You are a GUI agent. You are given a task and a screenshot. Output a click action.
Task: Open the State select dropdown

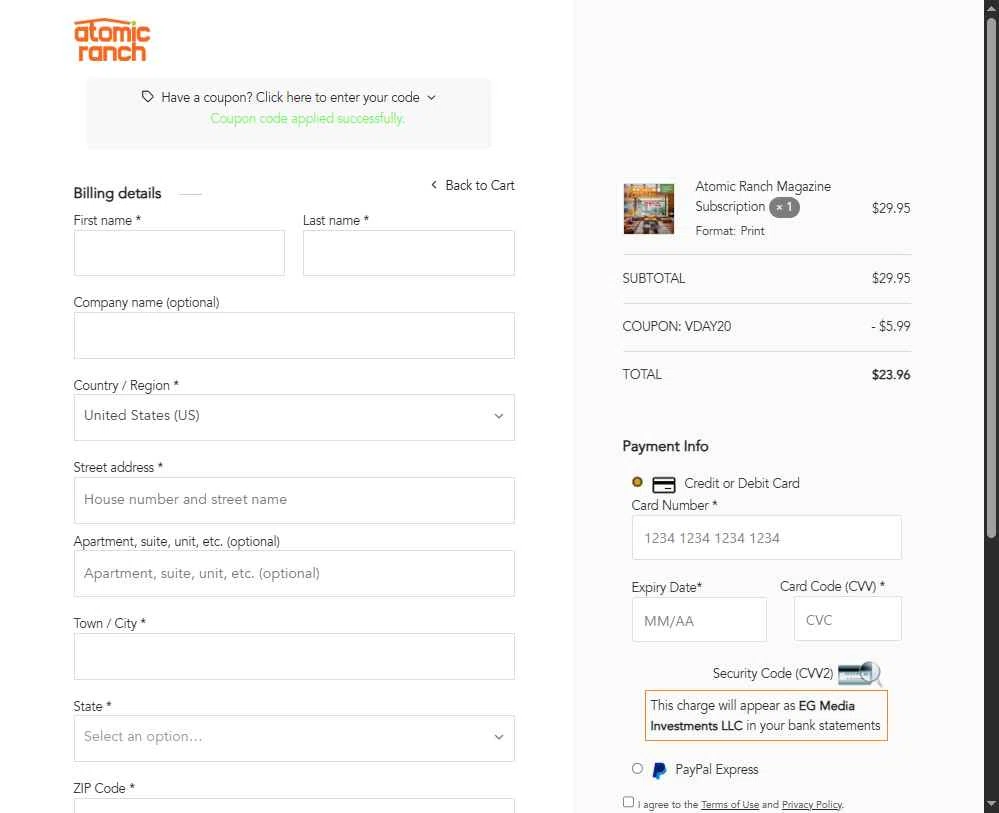point(294,738)
